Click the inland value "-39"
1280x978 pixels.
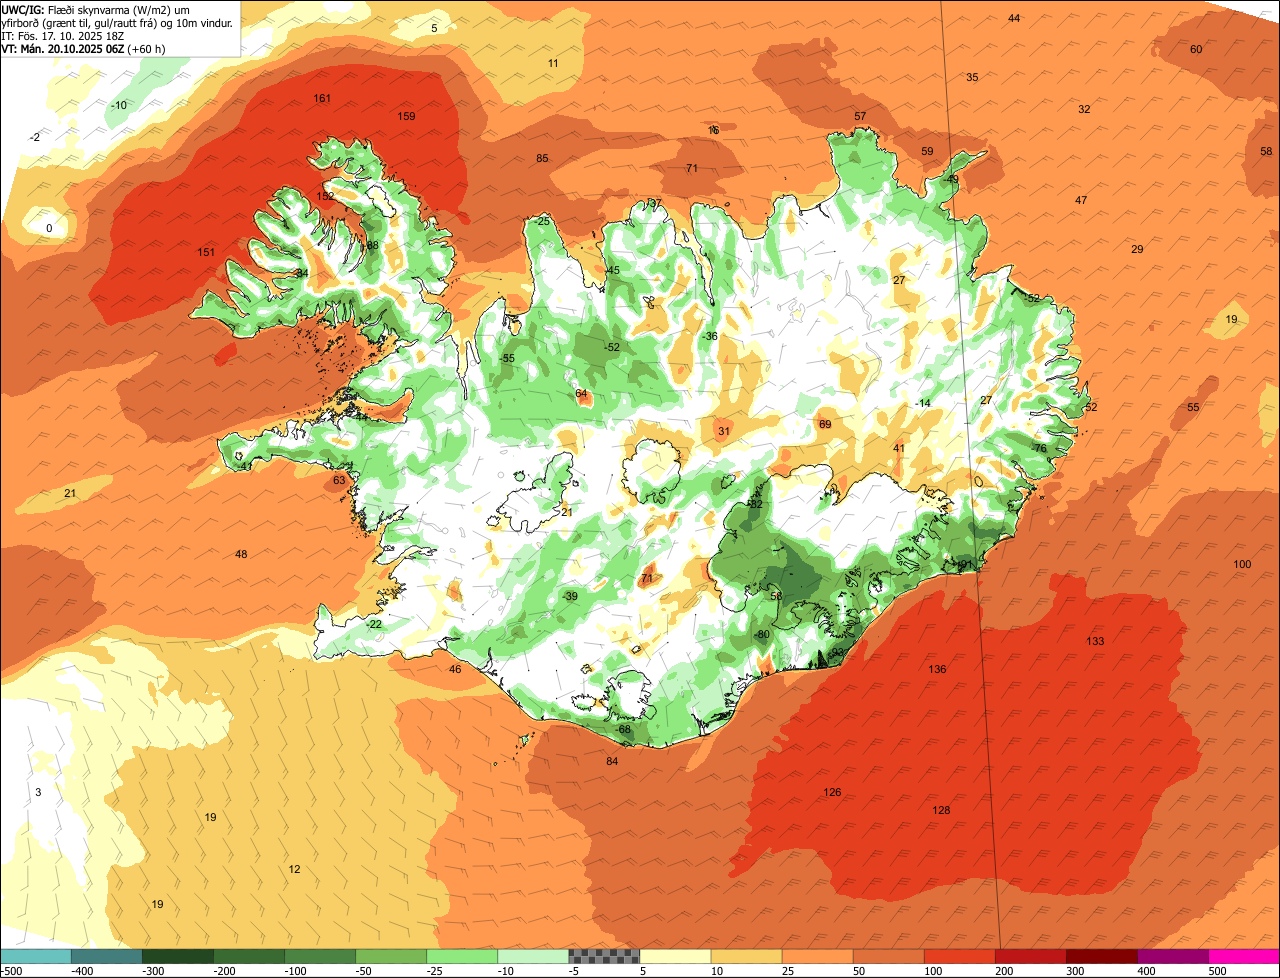pos(570,596)
